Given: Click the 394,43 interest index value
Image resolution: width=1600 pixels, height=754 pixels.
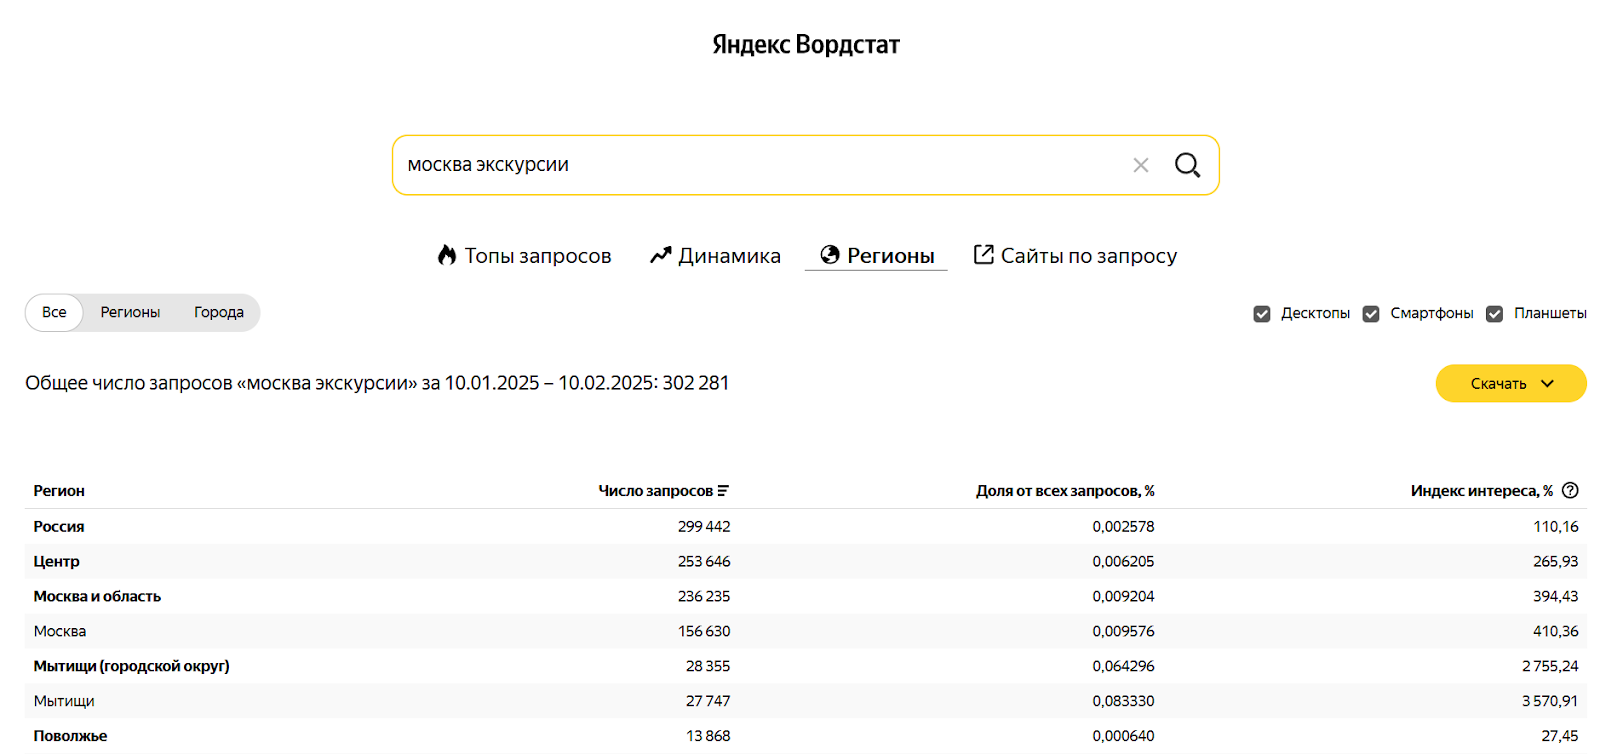Looking at the screenshot, I should (x=1556, y=596).
